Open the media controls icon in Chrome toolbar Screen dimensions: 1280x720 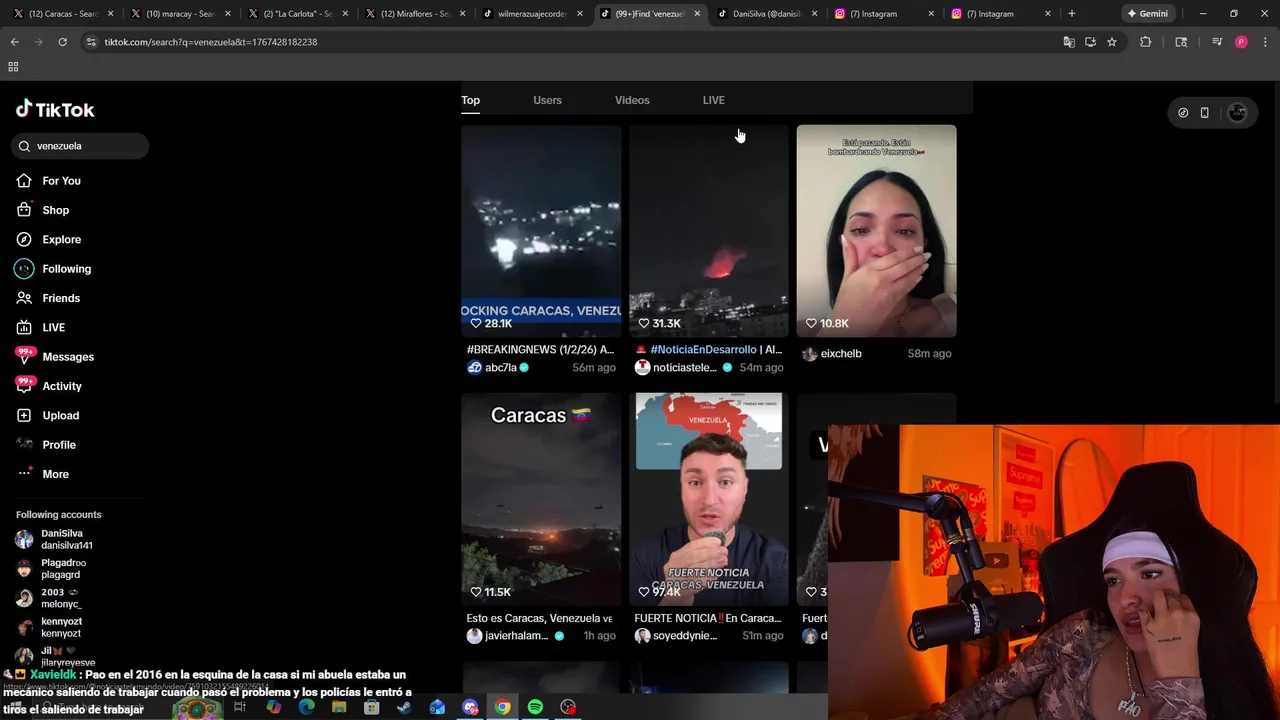(1217, 42)
